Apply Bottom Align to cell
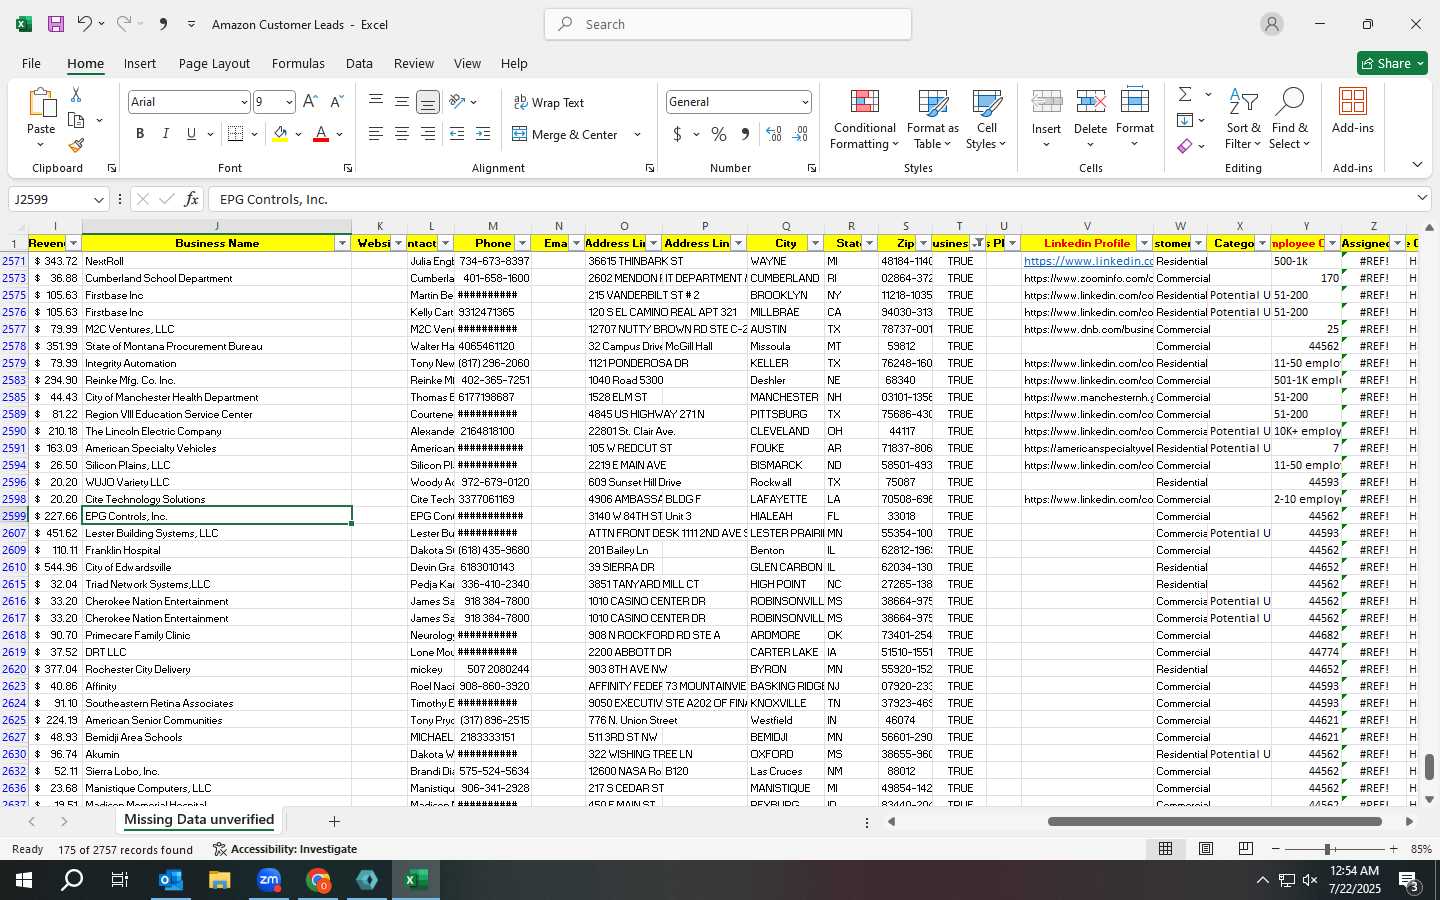Image resolution: width=1440 pixels, height=900 pixels. pyautogui.click(x=428, y=102)
